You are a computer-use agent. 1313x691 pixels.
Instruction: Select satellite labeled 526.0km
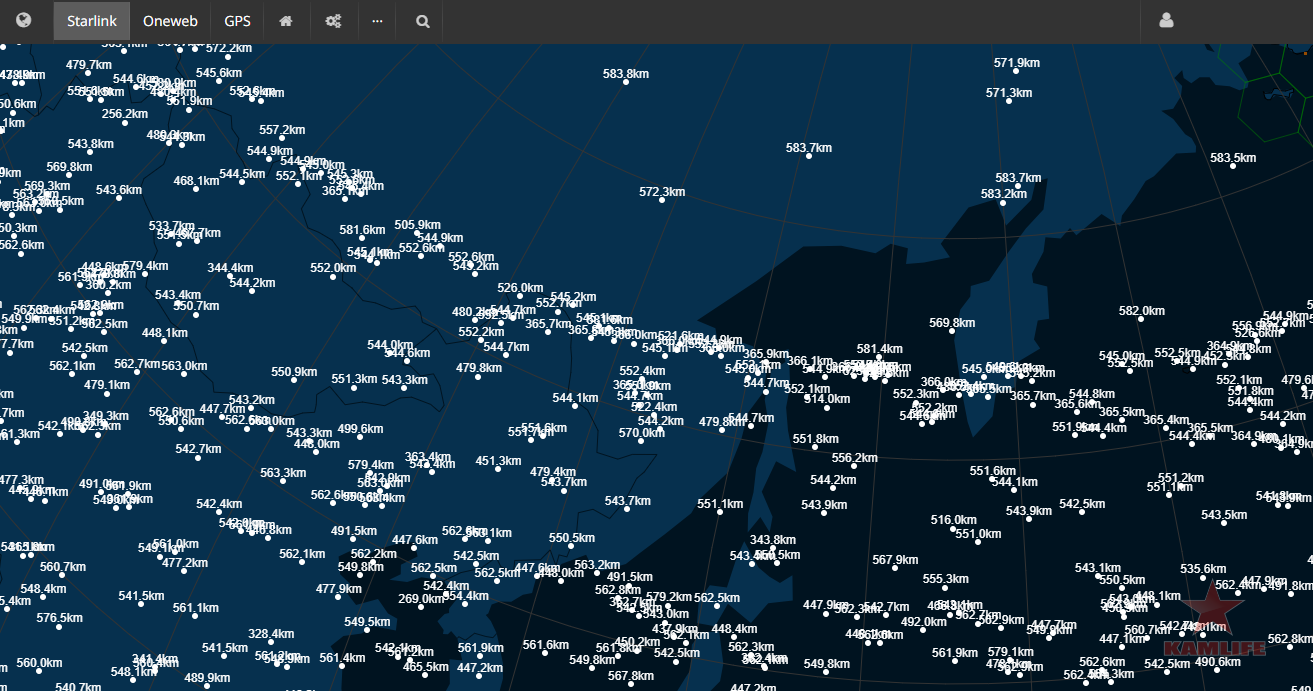click(x=520, y=288)
